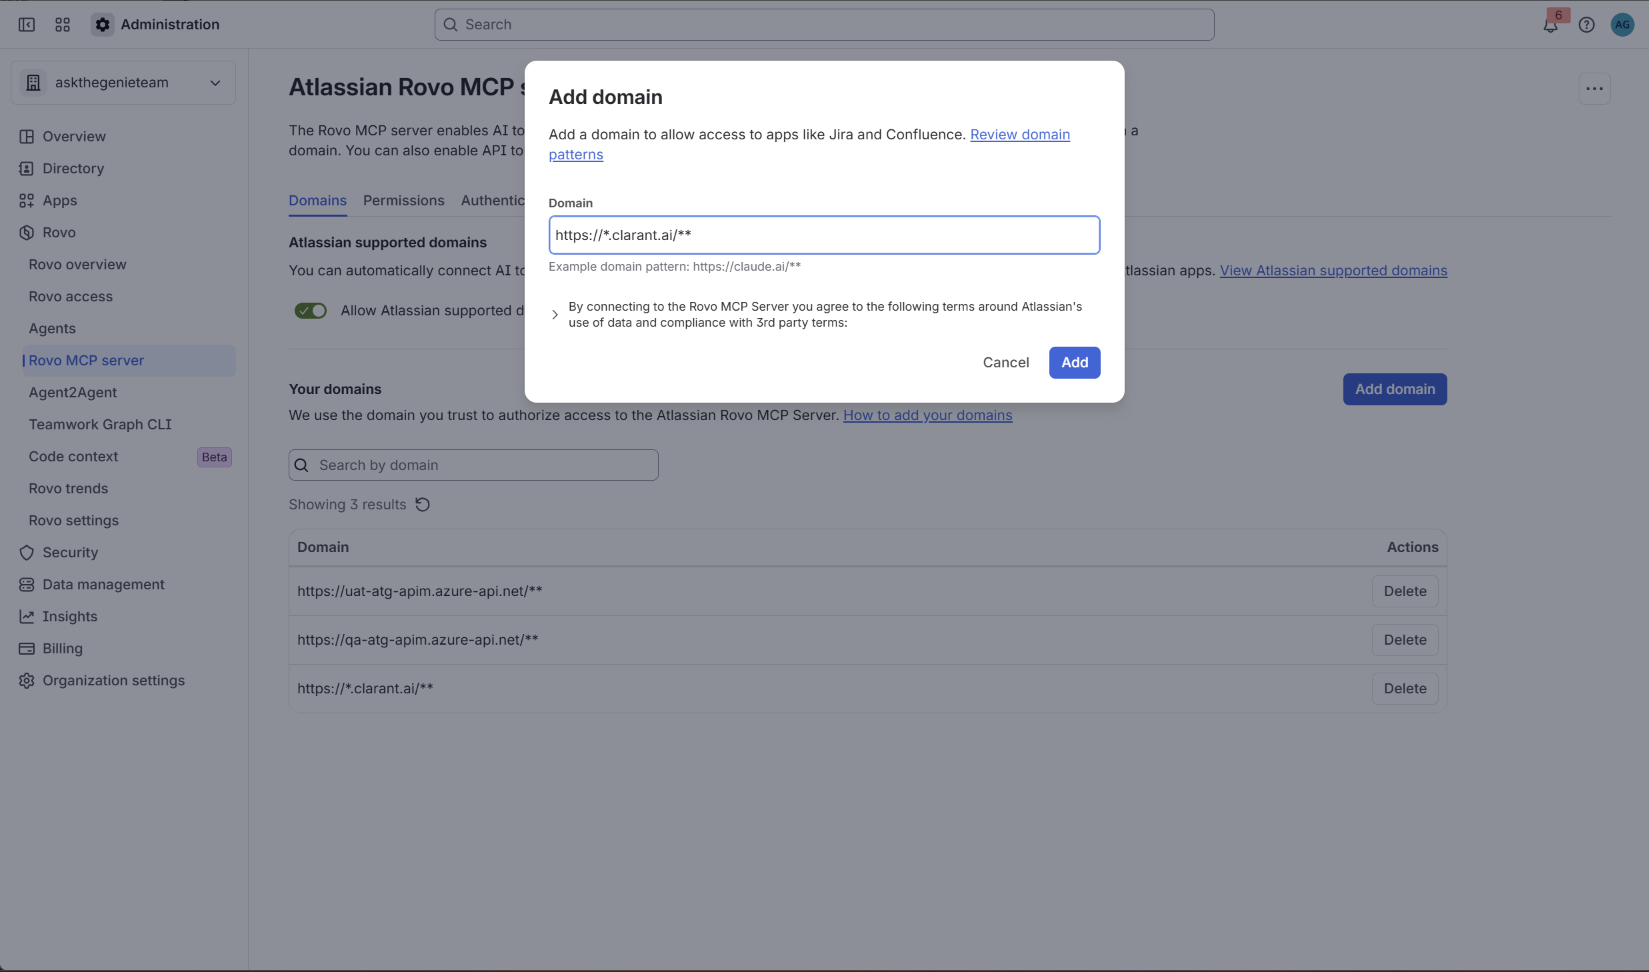The image size is (1649, 972).
Task: Focus the Search by domain field
Action: coord(473,465)
